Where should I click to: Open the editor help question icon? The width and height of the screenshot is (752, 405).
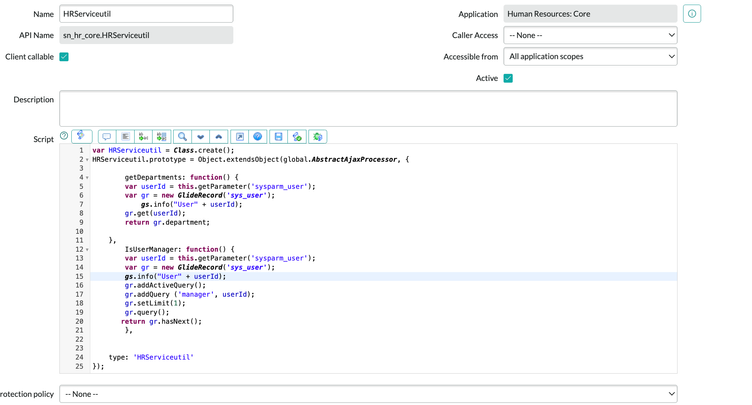coord(258,137)
